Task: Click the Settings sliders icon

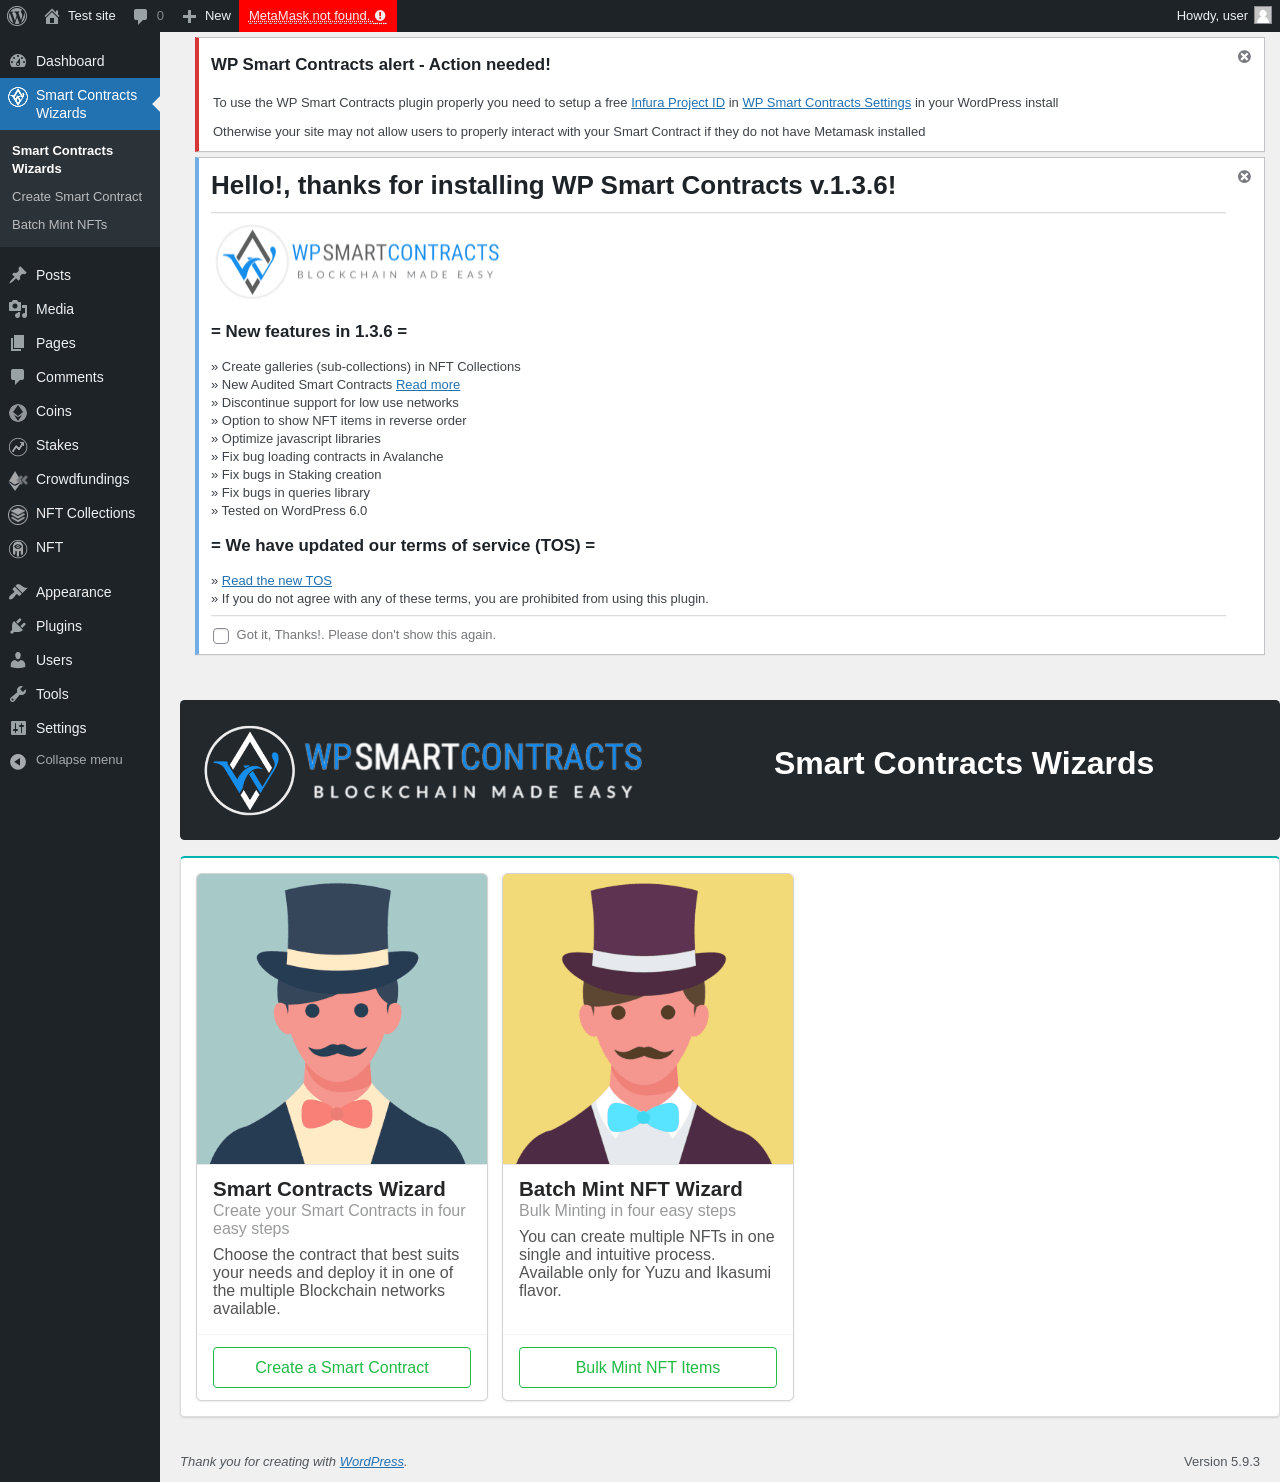Action: (18, 728)
